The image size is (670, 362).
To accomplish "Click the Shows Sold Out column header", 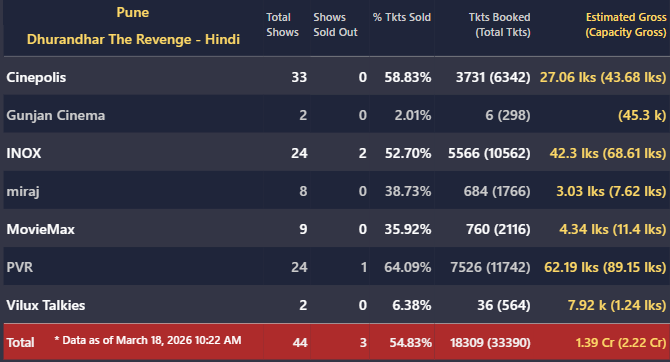I will pyautogui.click(x=335, y=25).
